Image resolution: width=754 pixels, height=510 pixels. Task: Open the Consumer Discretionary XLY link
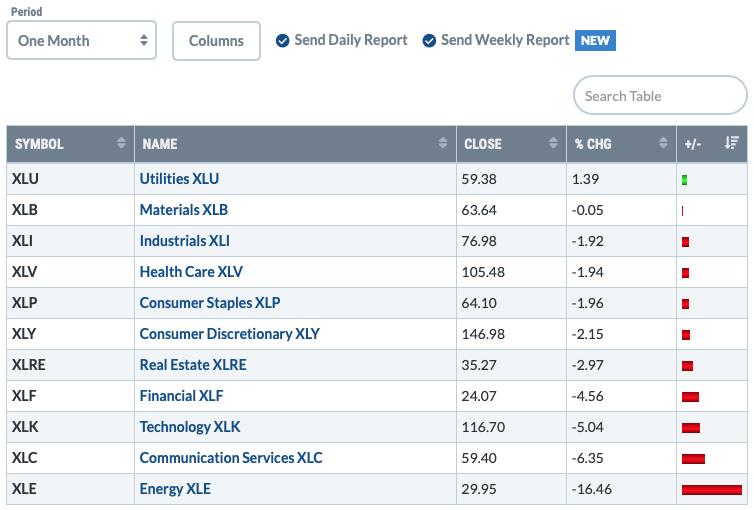(x=230, y=334)
